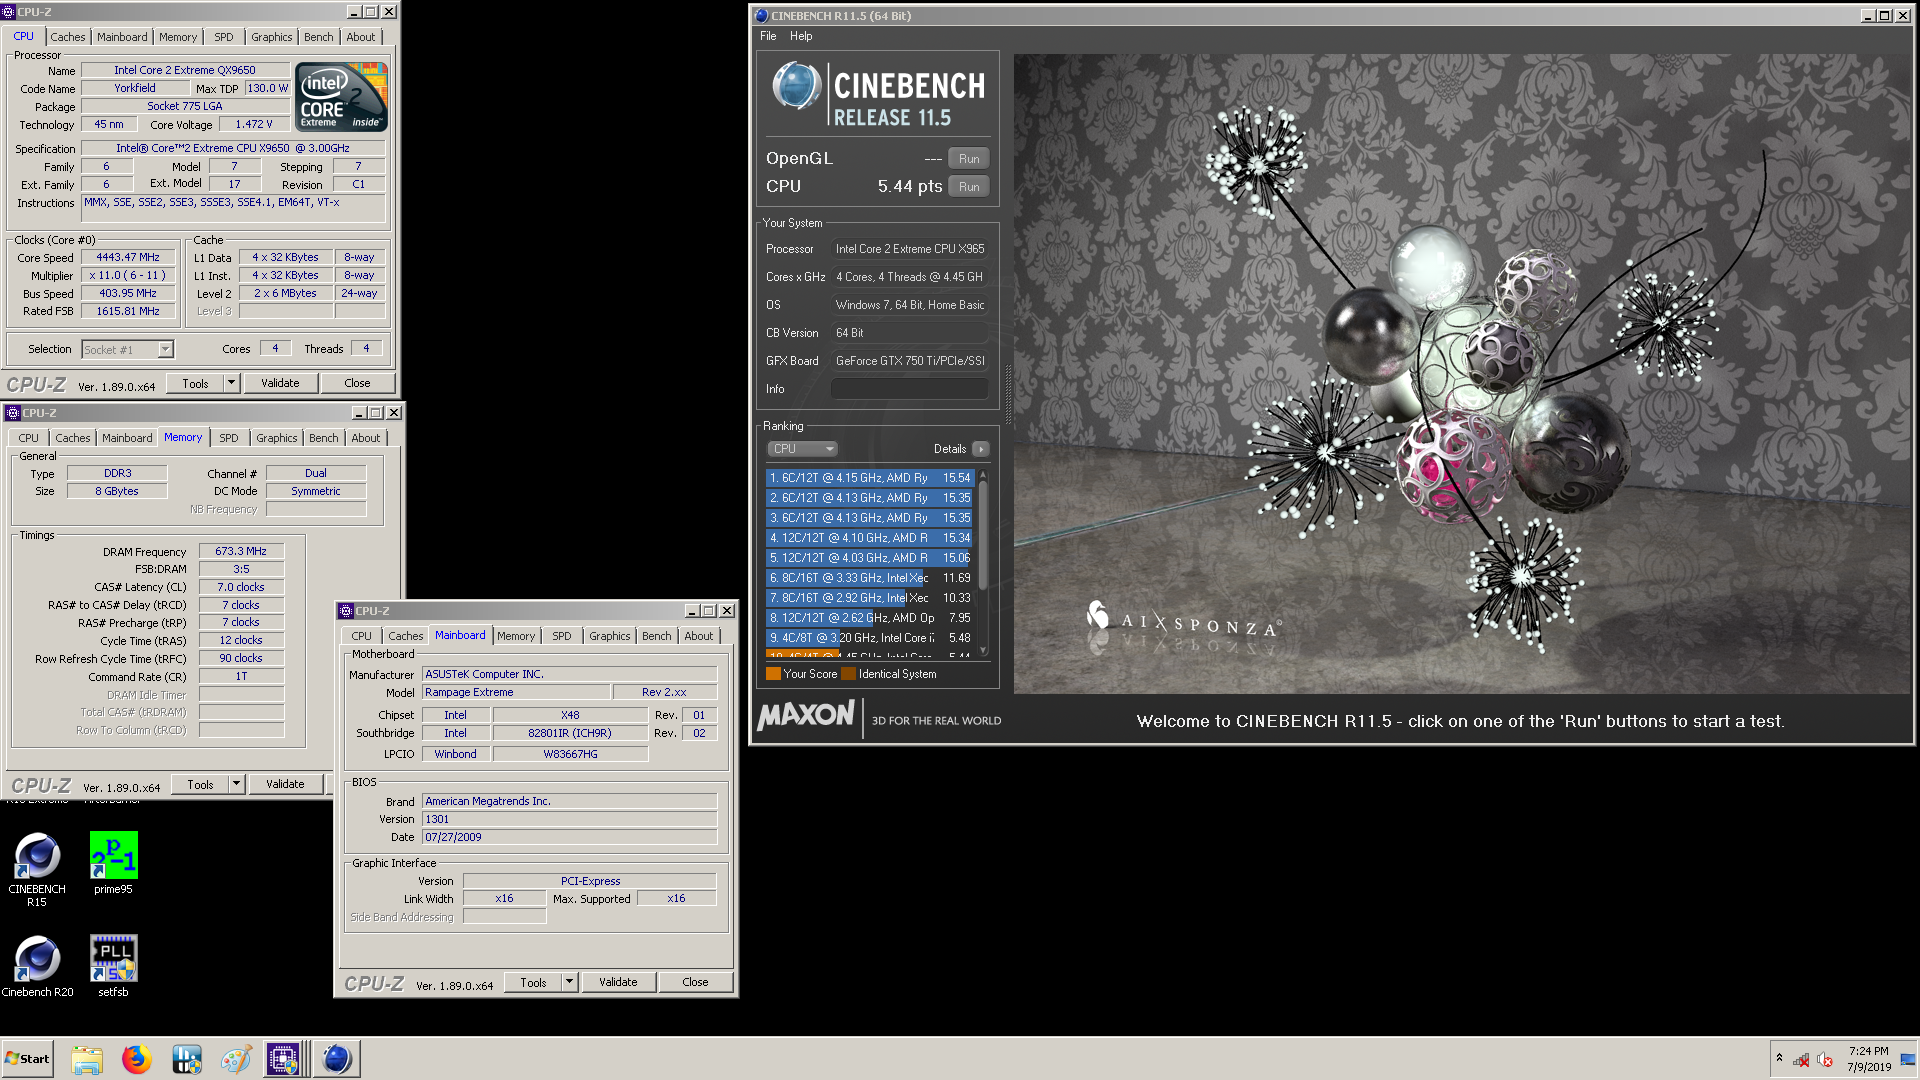This screenshot has height=1080, width=1920.
Task: Click the Info input field
Action: coord(910,389)
